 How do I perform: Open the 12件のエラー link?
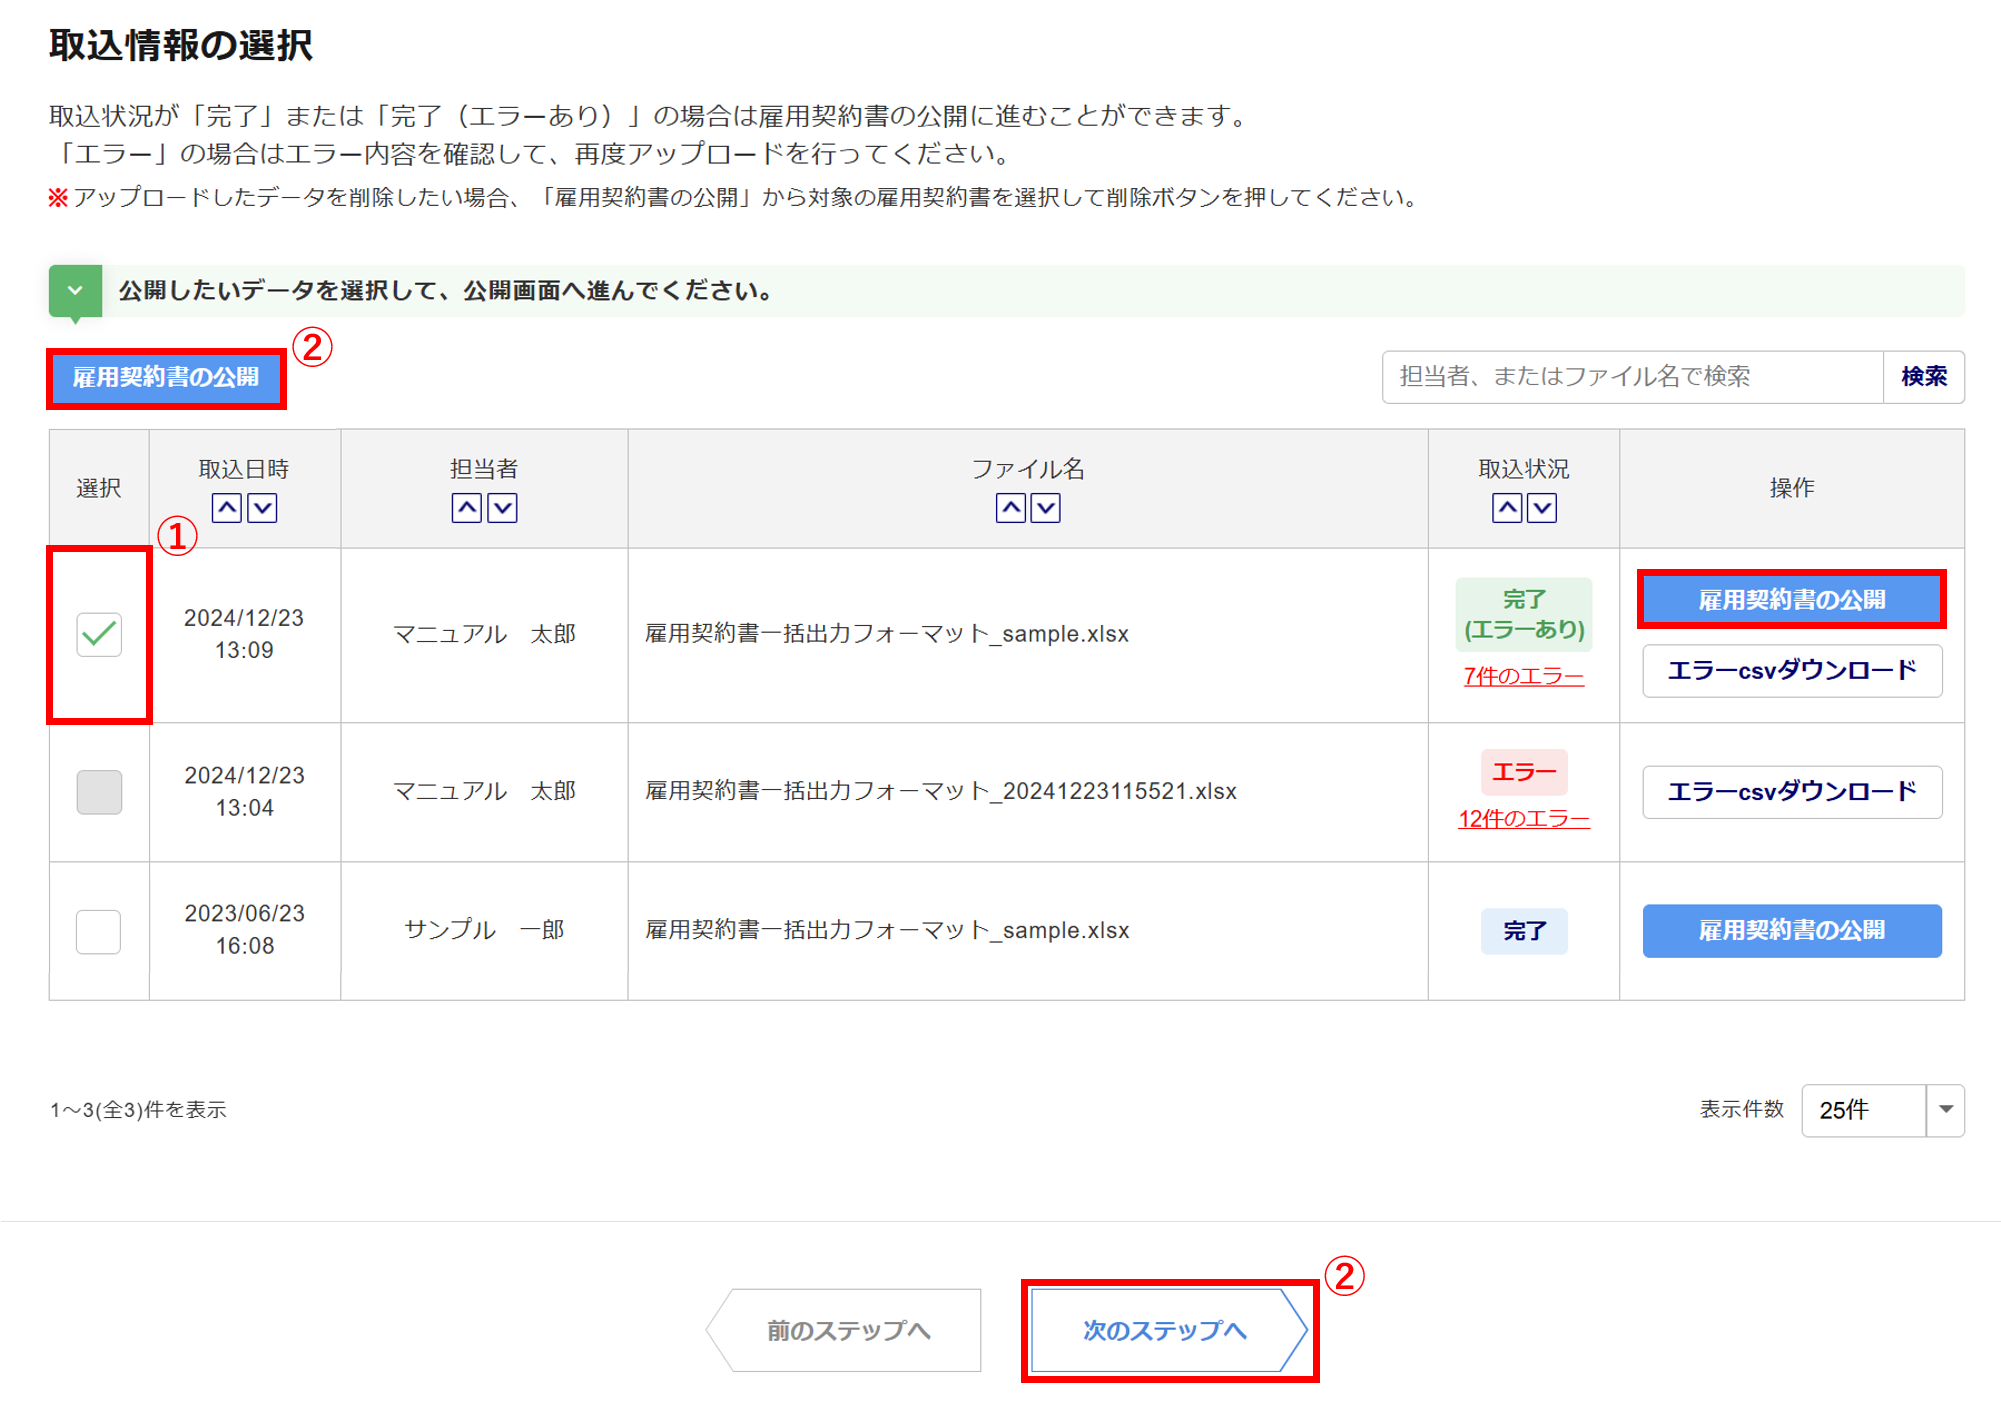tap(1523, 819)
